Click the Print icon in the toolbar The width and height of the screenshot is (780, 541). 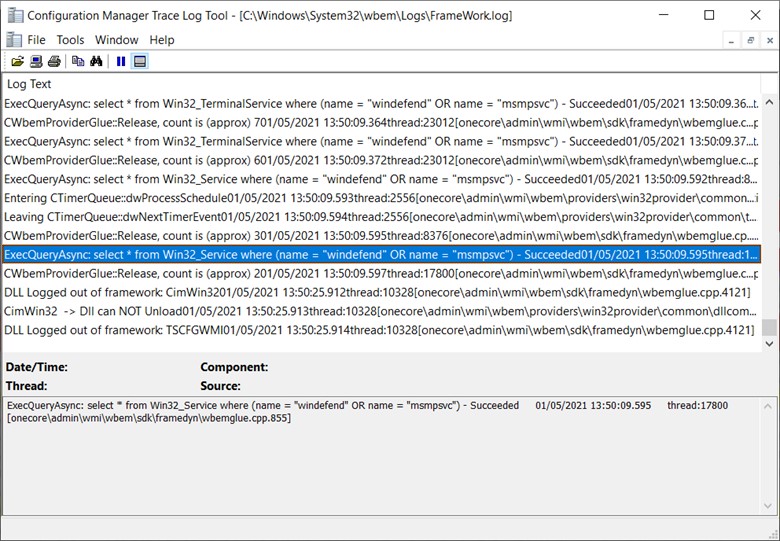(x=54, y=61)
